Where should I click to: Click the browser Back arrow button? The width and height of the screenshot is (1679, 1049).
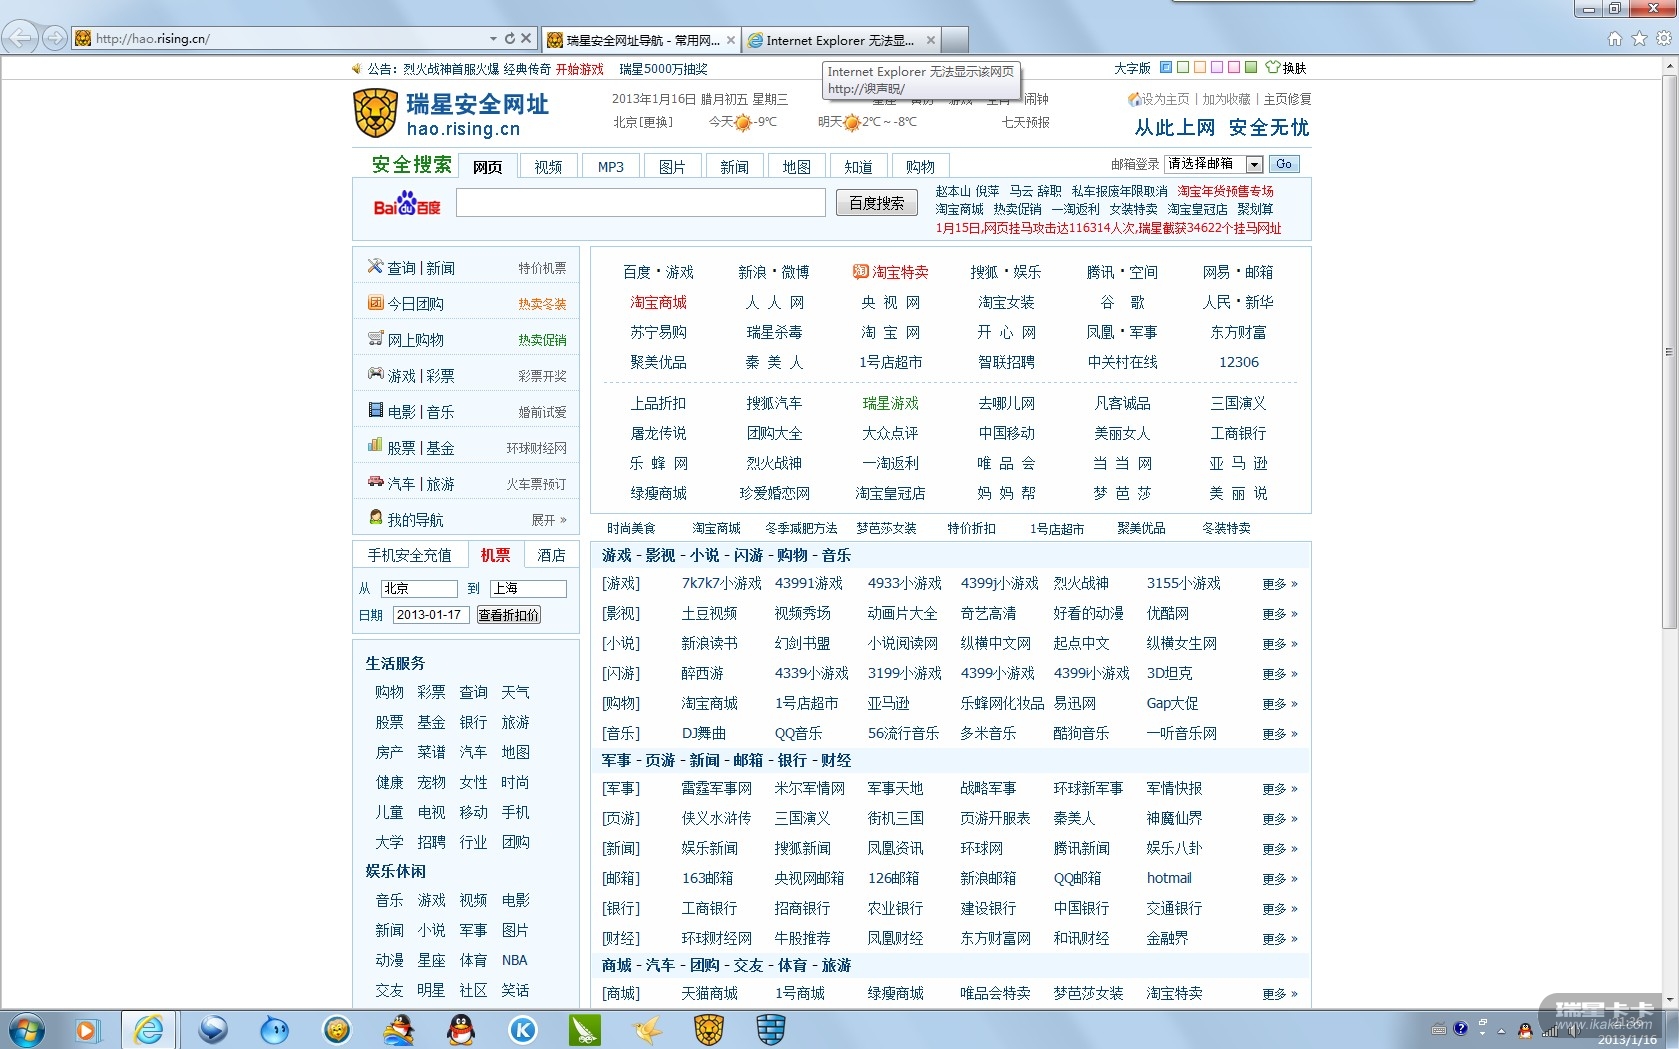coord(20,38)
